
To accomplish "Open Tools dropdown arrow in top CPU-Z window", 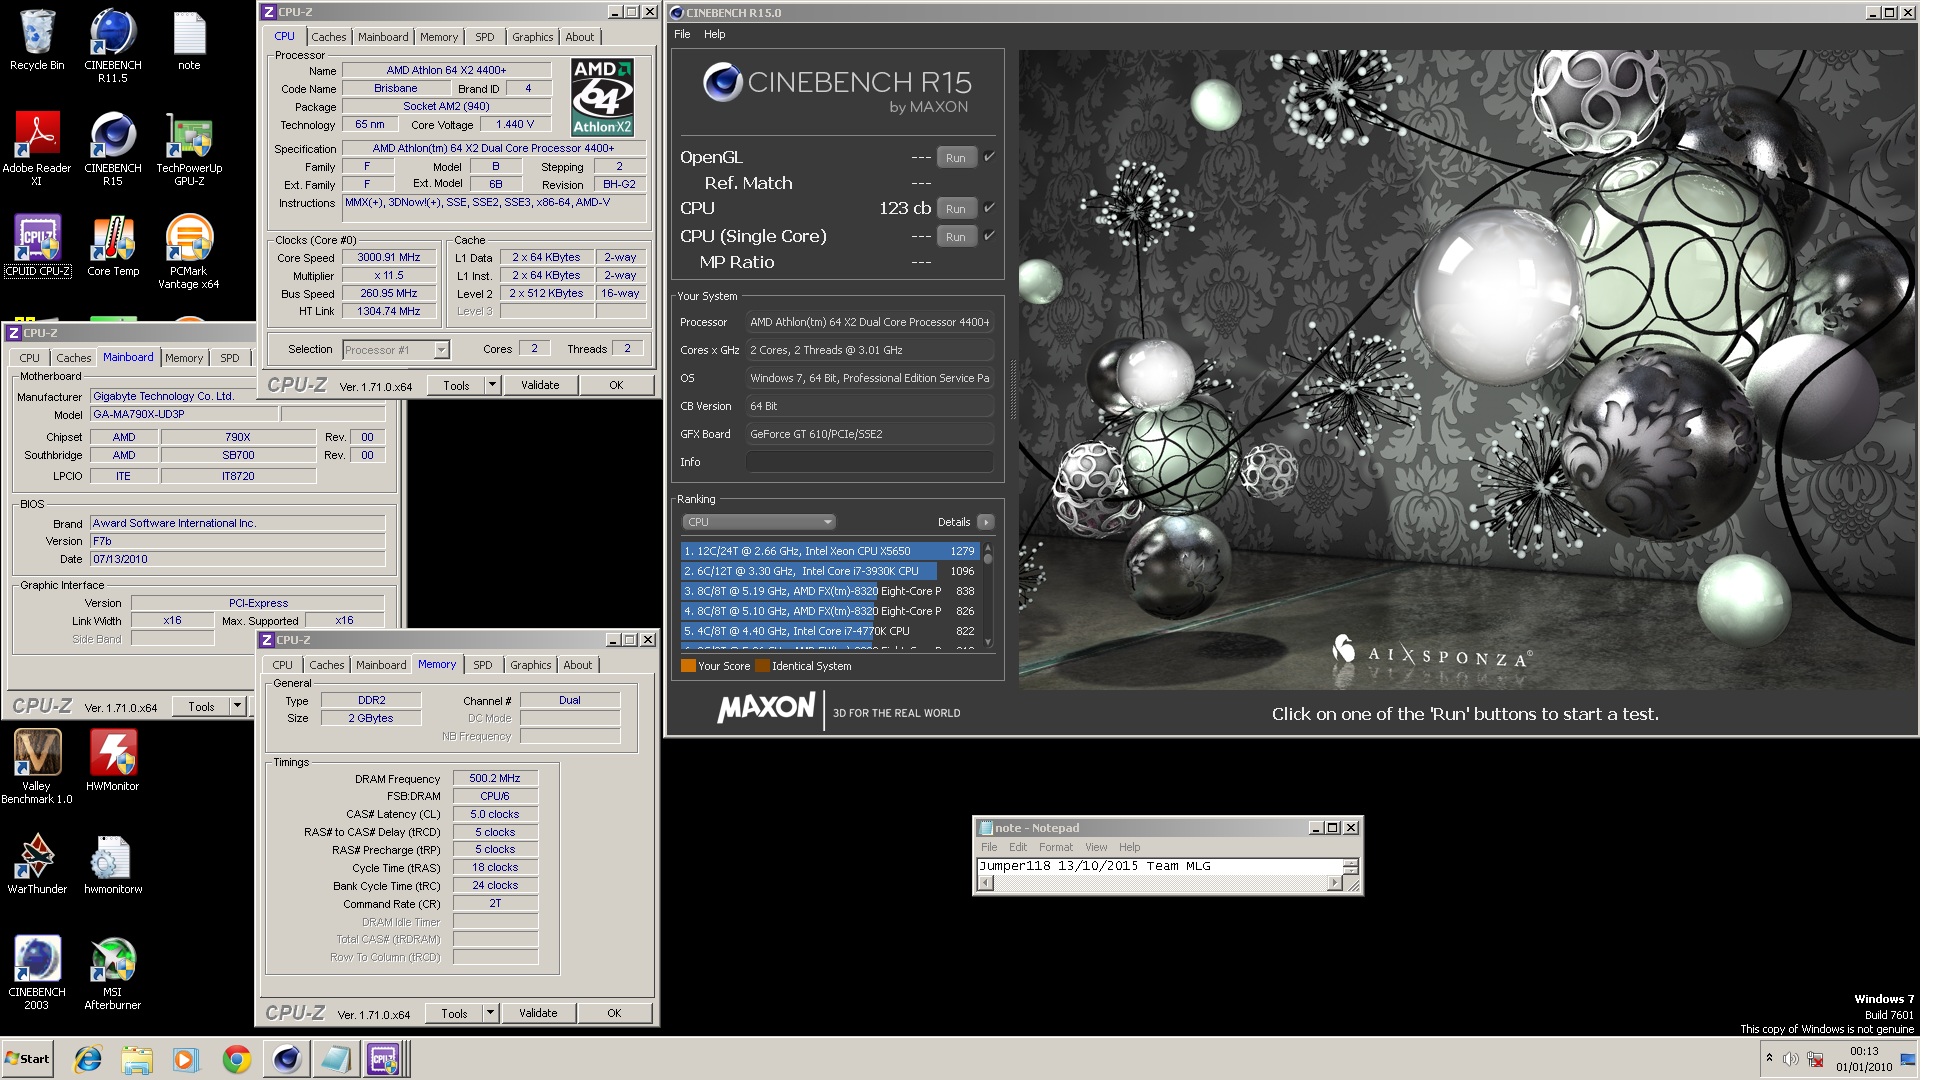I will point(492,385).
